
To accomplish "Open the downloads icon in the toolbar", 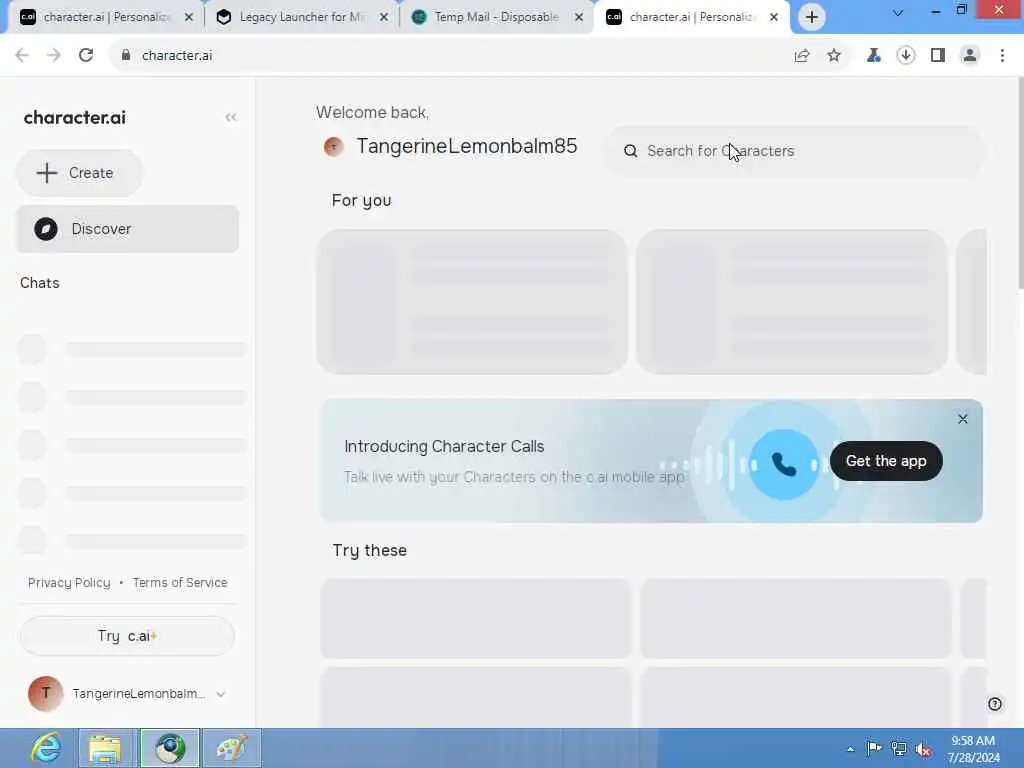I will [906, 56].
